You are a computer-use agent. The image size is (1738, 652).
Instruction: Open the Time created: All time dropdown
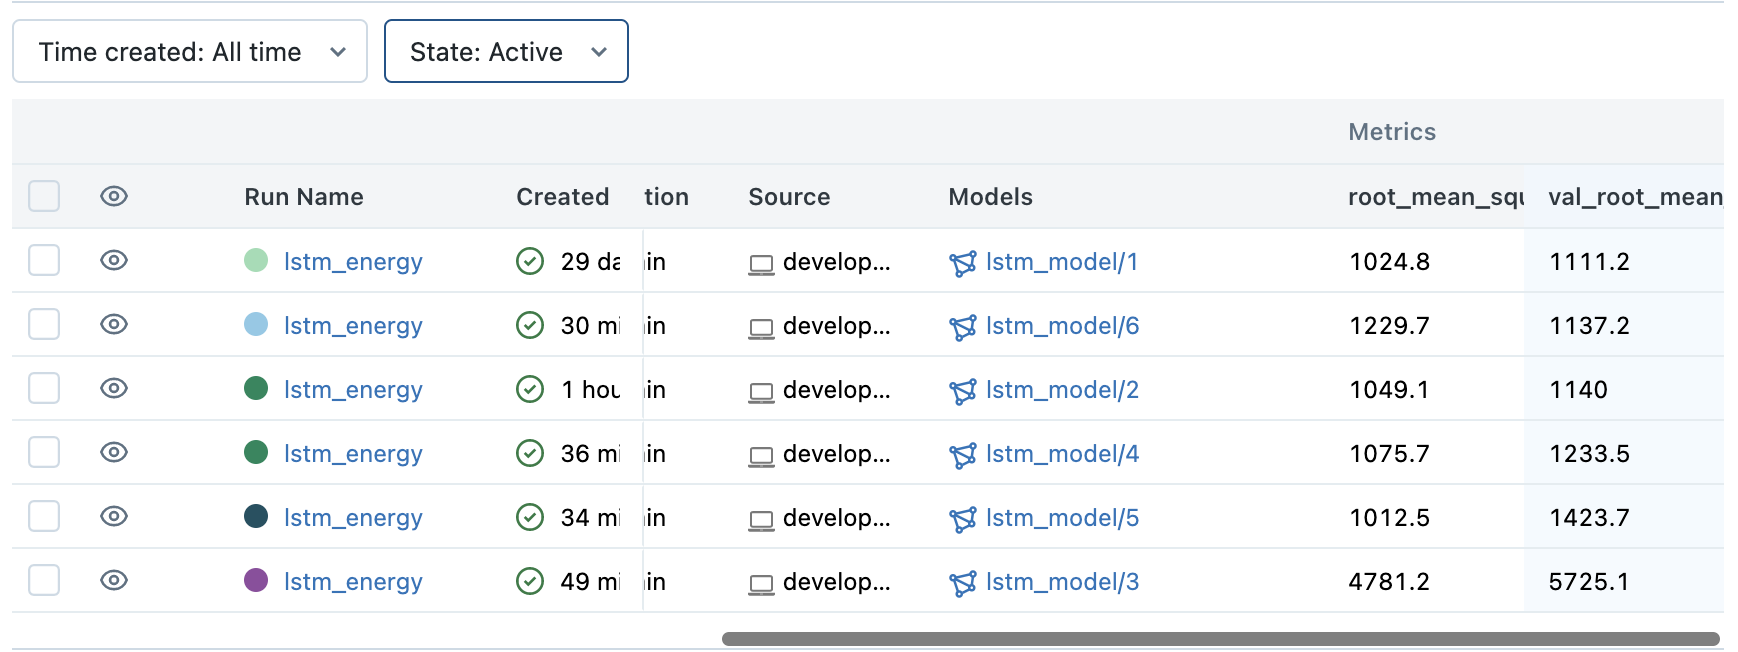coord(190,51)
